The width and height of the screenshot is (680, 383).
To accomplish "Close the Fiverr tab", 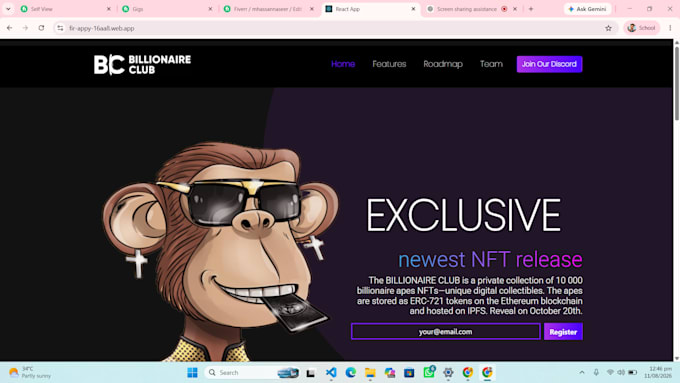I will click(312, 9).
